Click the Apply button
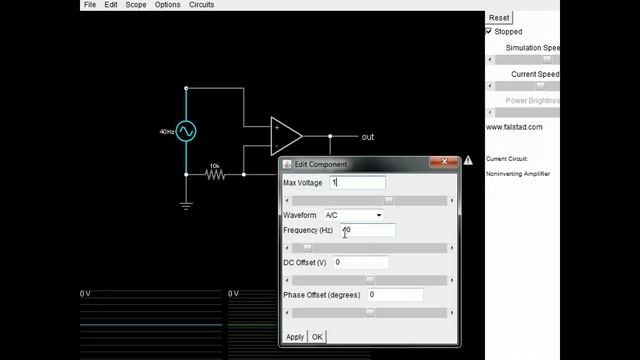This screenshot has width=640, height=360. point(295,337)
